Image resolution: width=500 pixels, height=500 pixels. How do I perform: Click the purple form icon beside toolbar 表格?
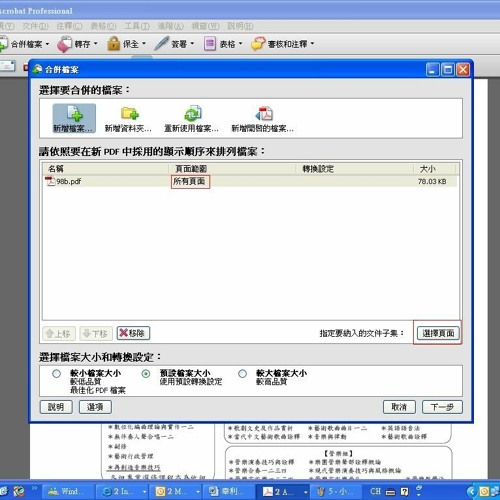tap(210, 44)
